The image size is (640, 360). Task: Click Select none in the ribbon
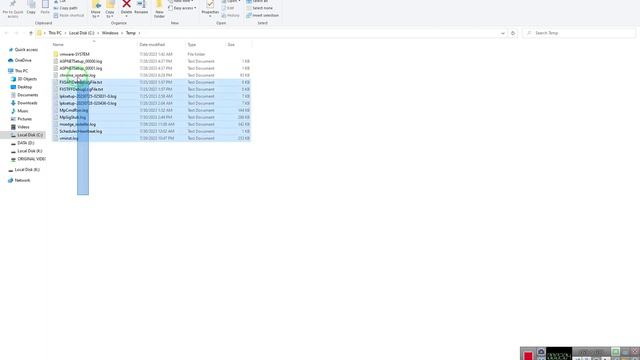pyautogui.click(x=260, y=8)
